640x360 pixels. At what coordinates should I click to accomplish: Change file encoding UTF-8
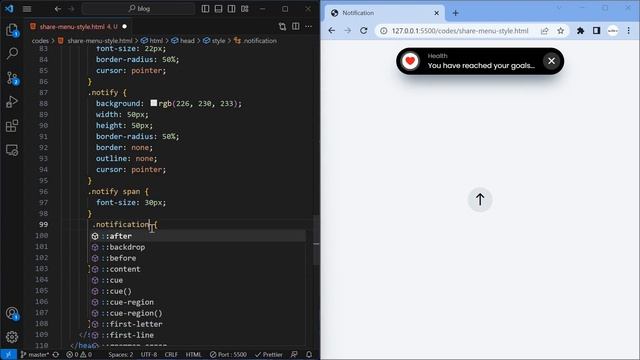149,354
